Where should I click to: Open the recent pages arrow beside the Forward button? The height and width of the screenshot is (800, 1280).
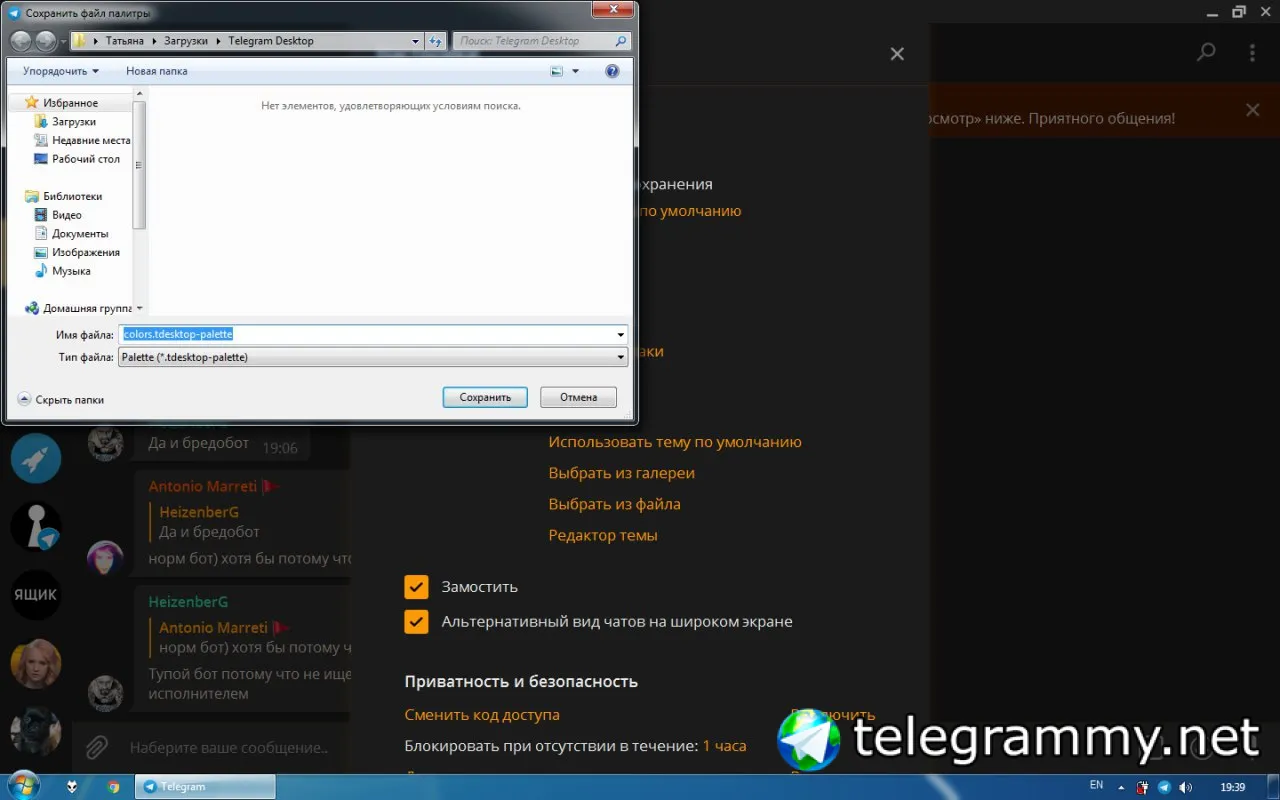(x=63, y=41)
